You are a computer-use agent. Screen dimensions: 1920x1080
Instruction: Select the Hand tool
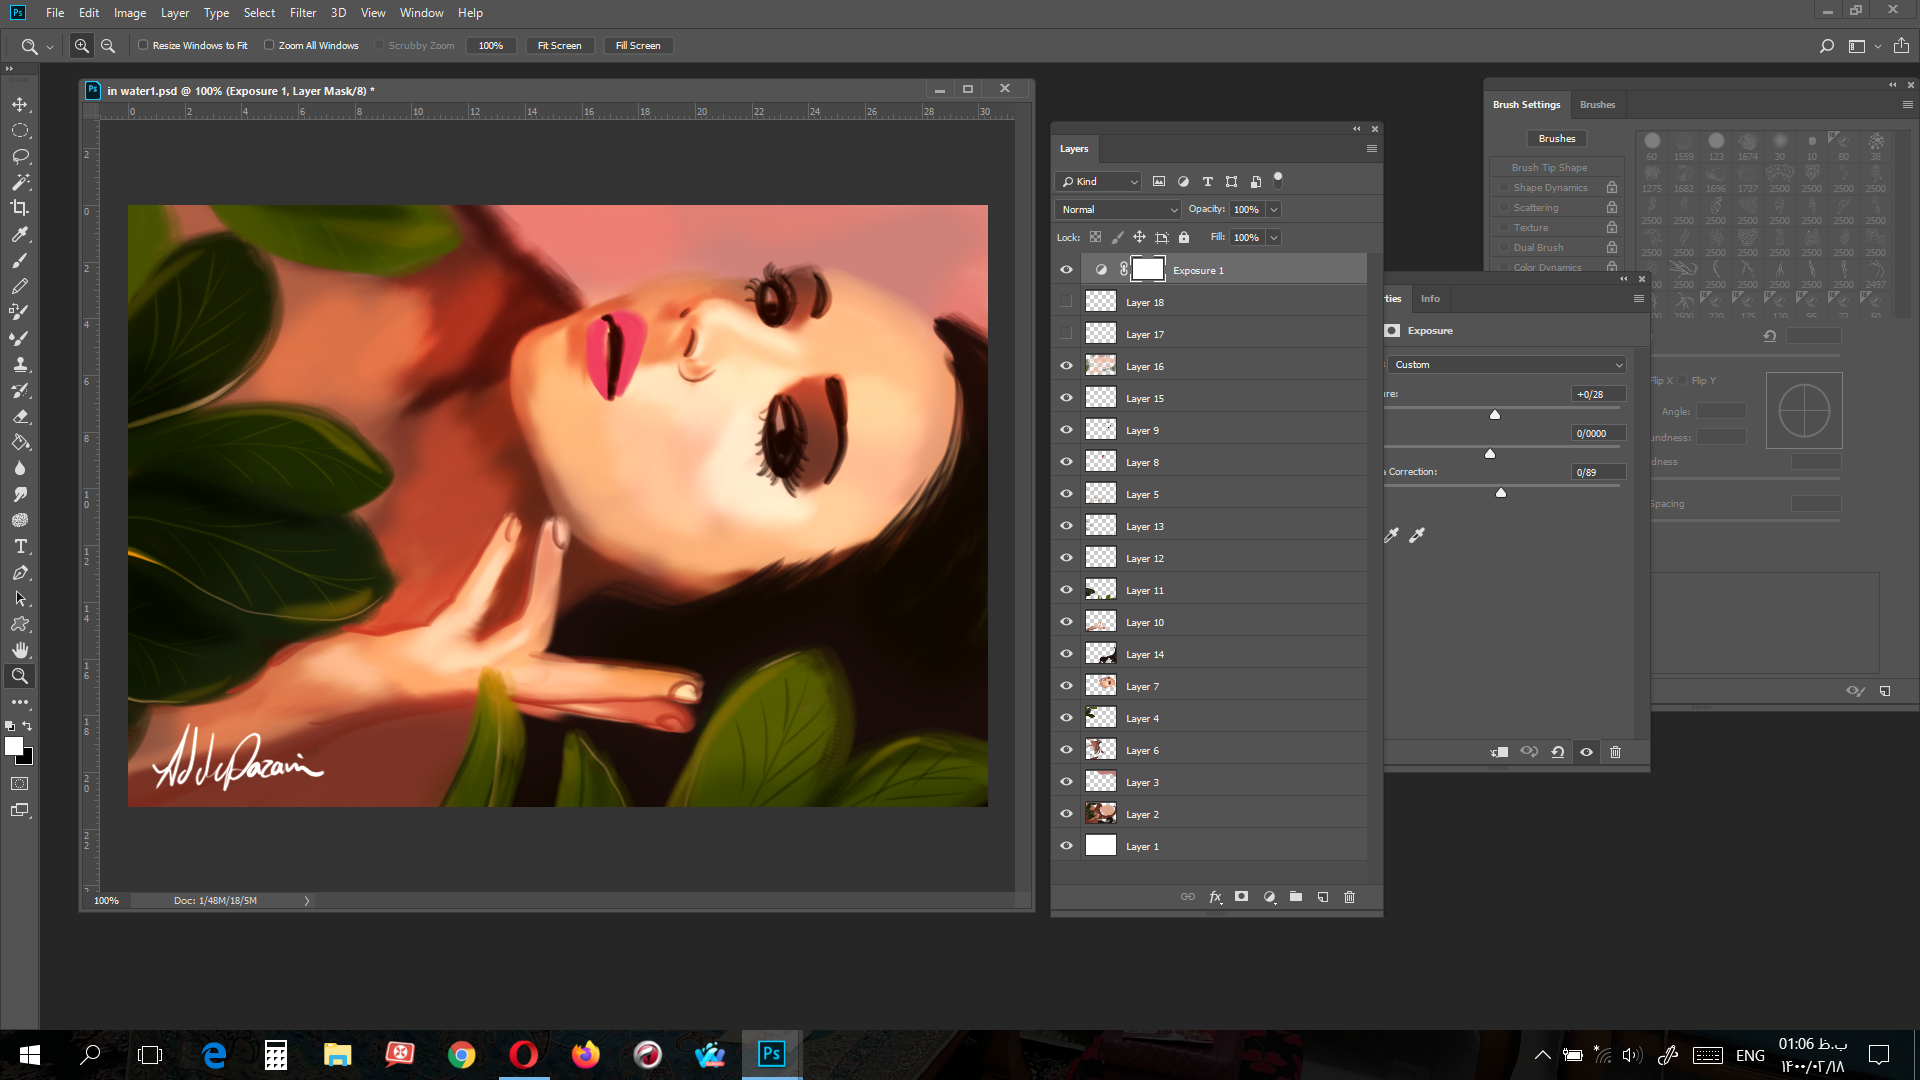20,650
